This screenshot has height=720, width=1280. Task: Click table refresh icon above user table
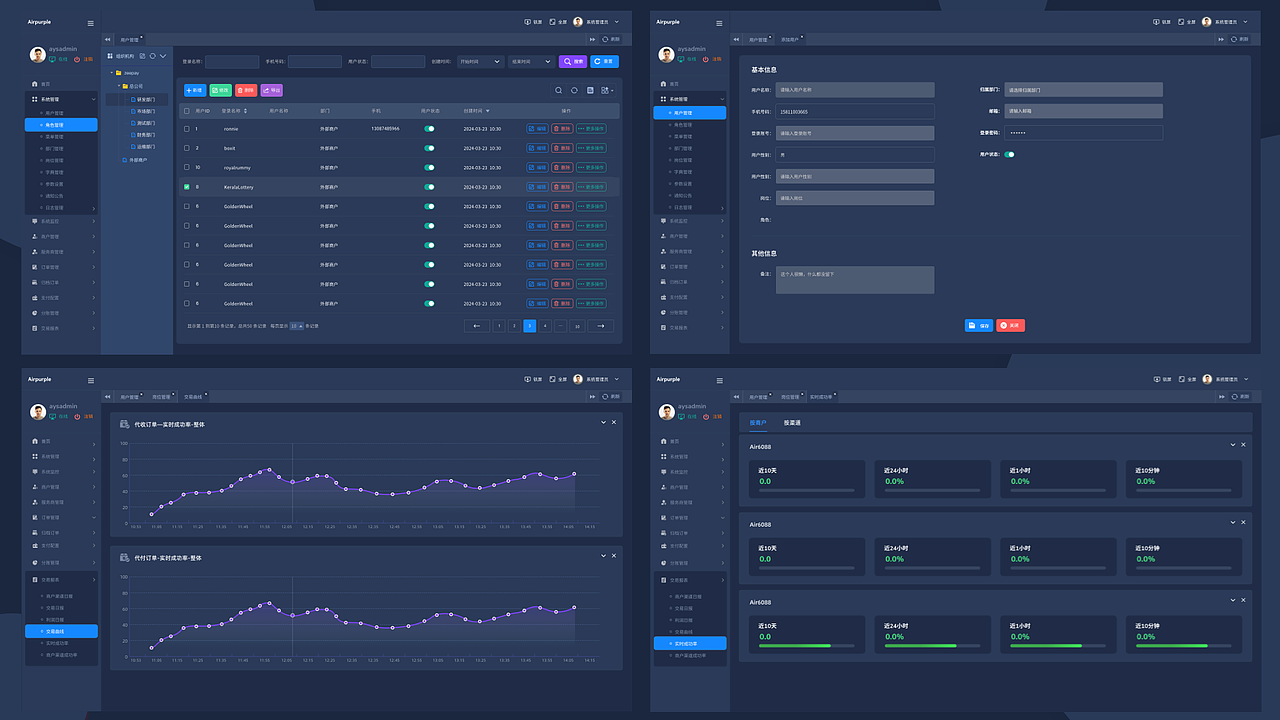click(574, 90)
